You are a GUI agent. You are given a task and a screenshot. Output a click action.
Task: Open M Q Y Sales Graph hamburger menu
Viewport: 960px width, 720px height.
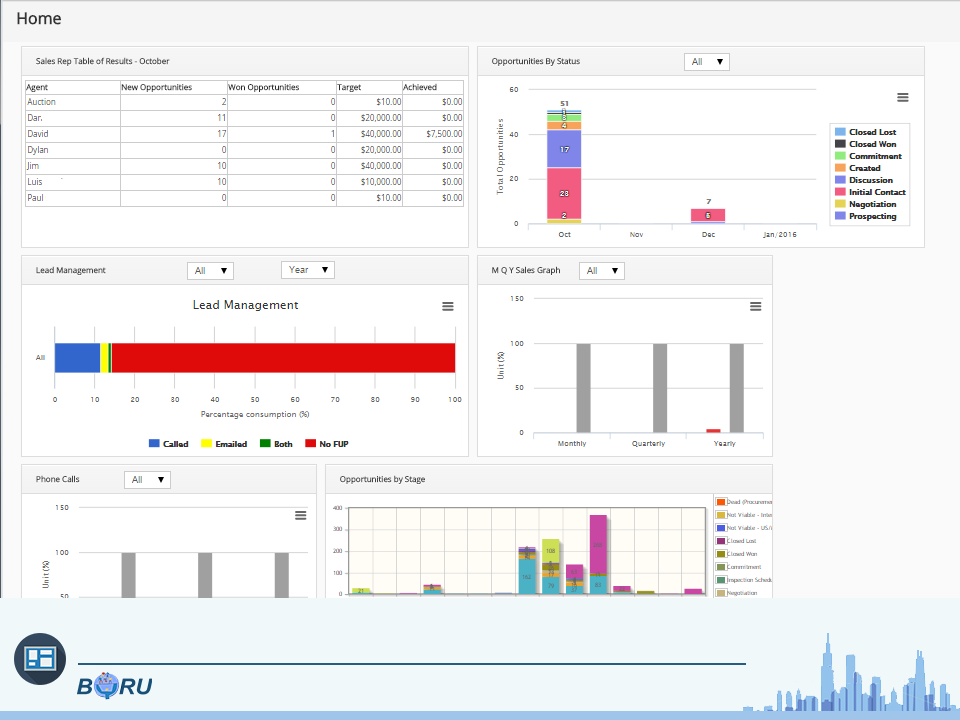(756, 306)
